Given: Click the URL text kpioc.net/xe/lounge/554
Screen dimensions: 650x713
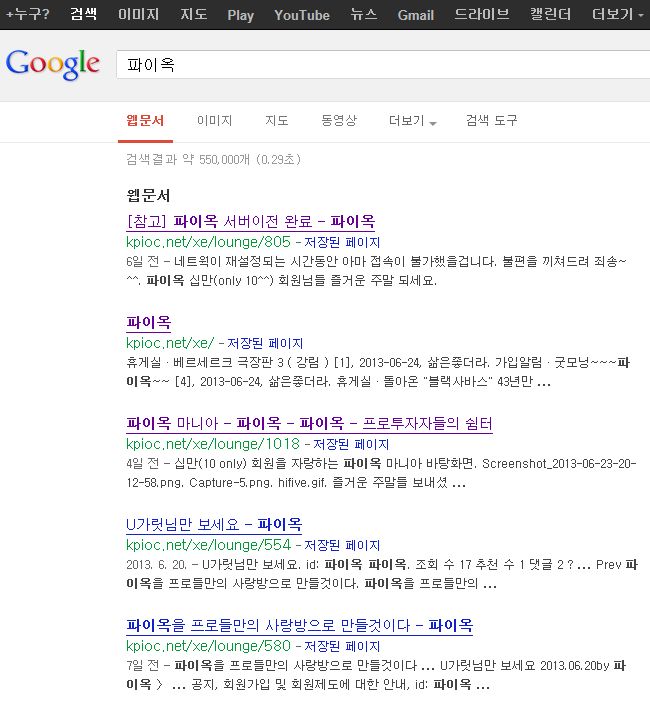Looking at the screenshot, I should [x=208, y=545].
